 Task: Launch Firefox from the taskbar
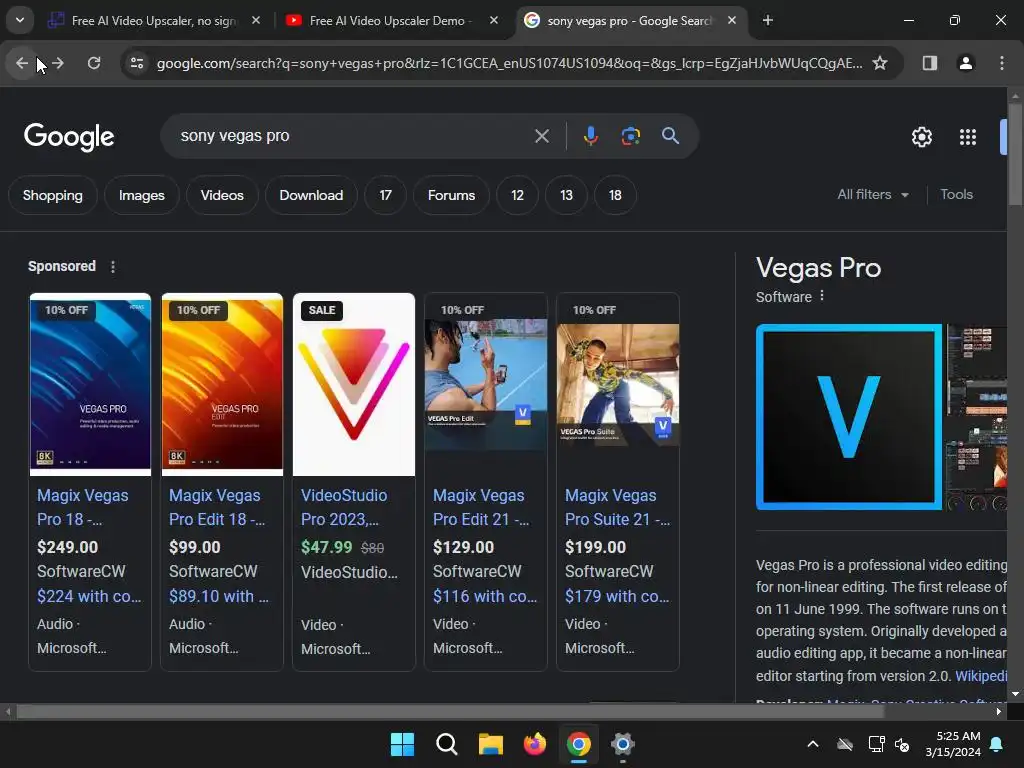click(534, 744)
